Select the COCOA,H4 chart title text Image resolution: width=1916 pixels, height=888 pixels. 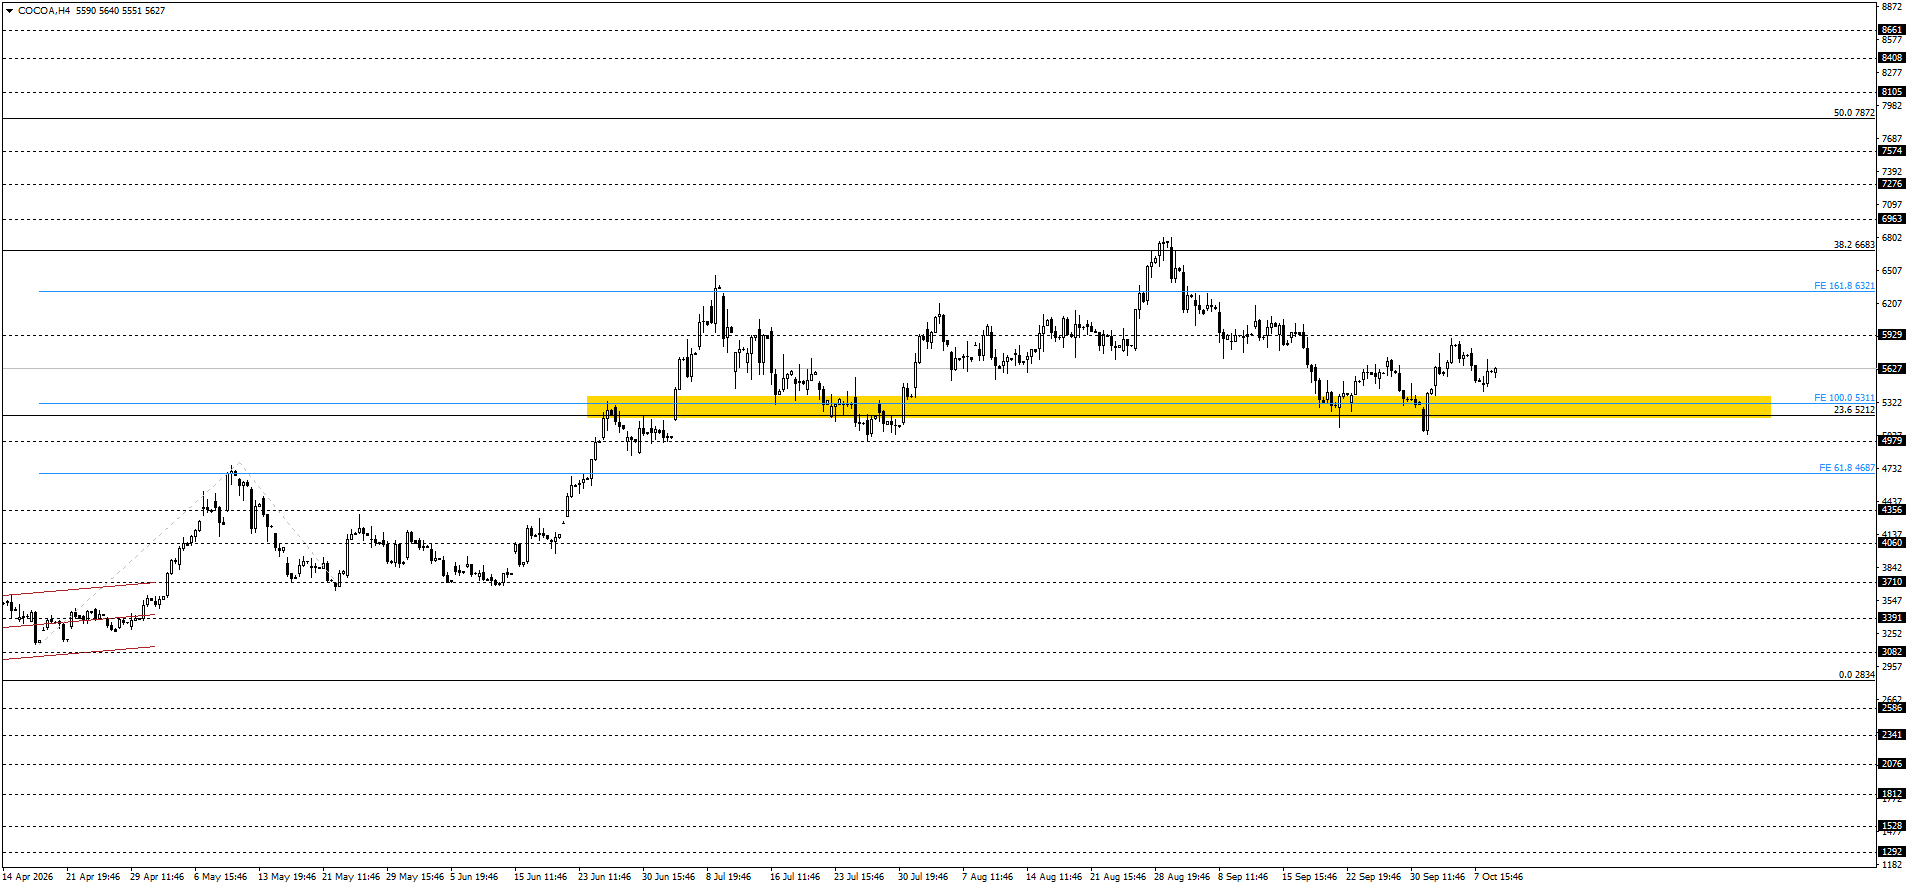[x=44, y=11]
